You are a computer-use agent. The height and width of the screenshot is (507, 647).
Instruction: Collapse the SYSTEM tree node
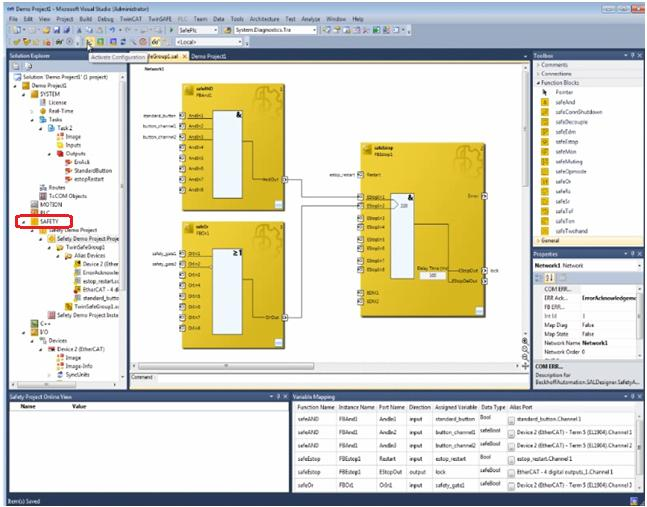click(x=24, y=94)
